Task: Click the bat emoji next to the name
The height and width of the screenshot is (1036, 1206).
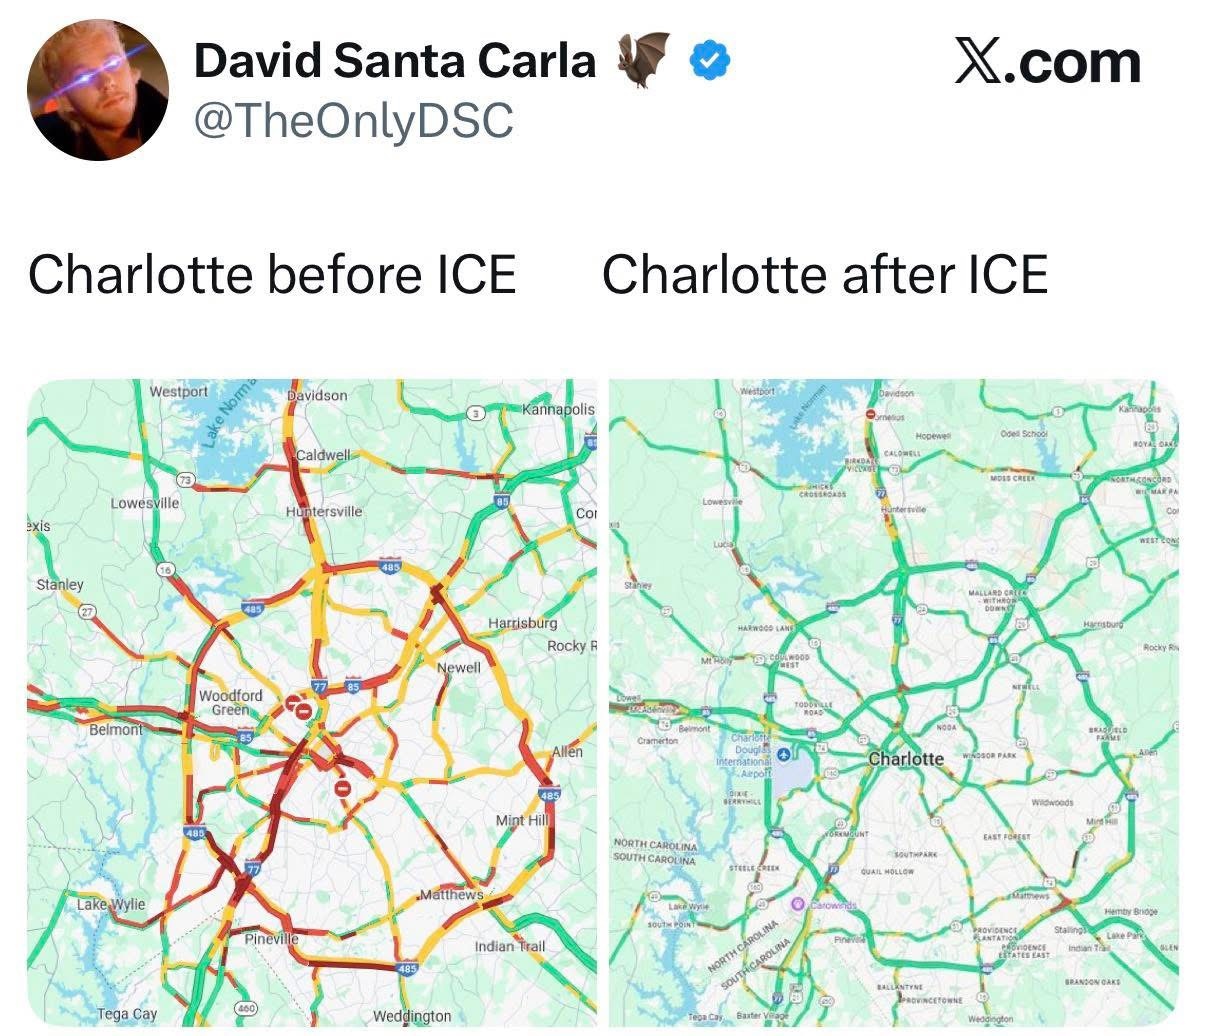Action: tap(642, 59)
